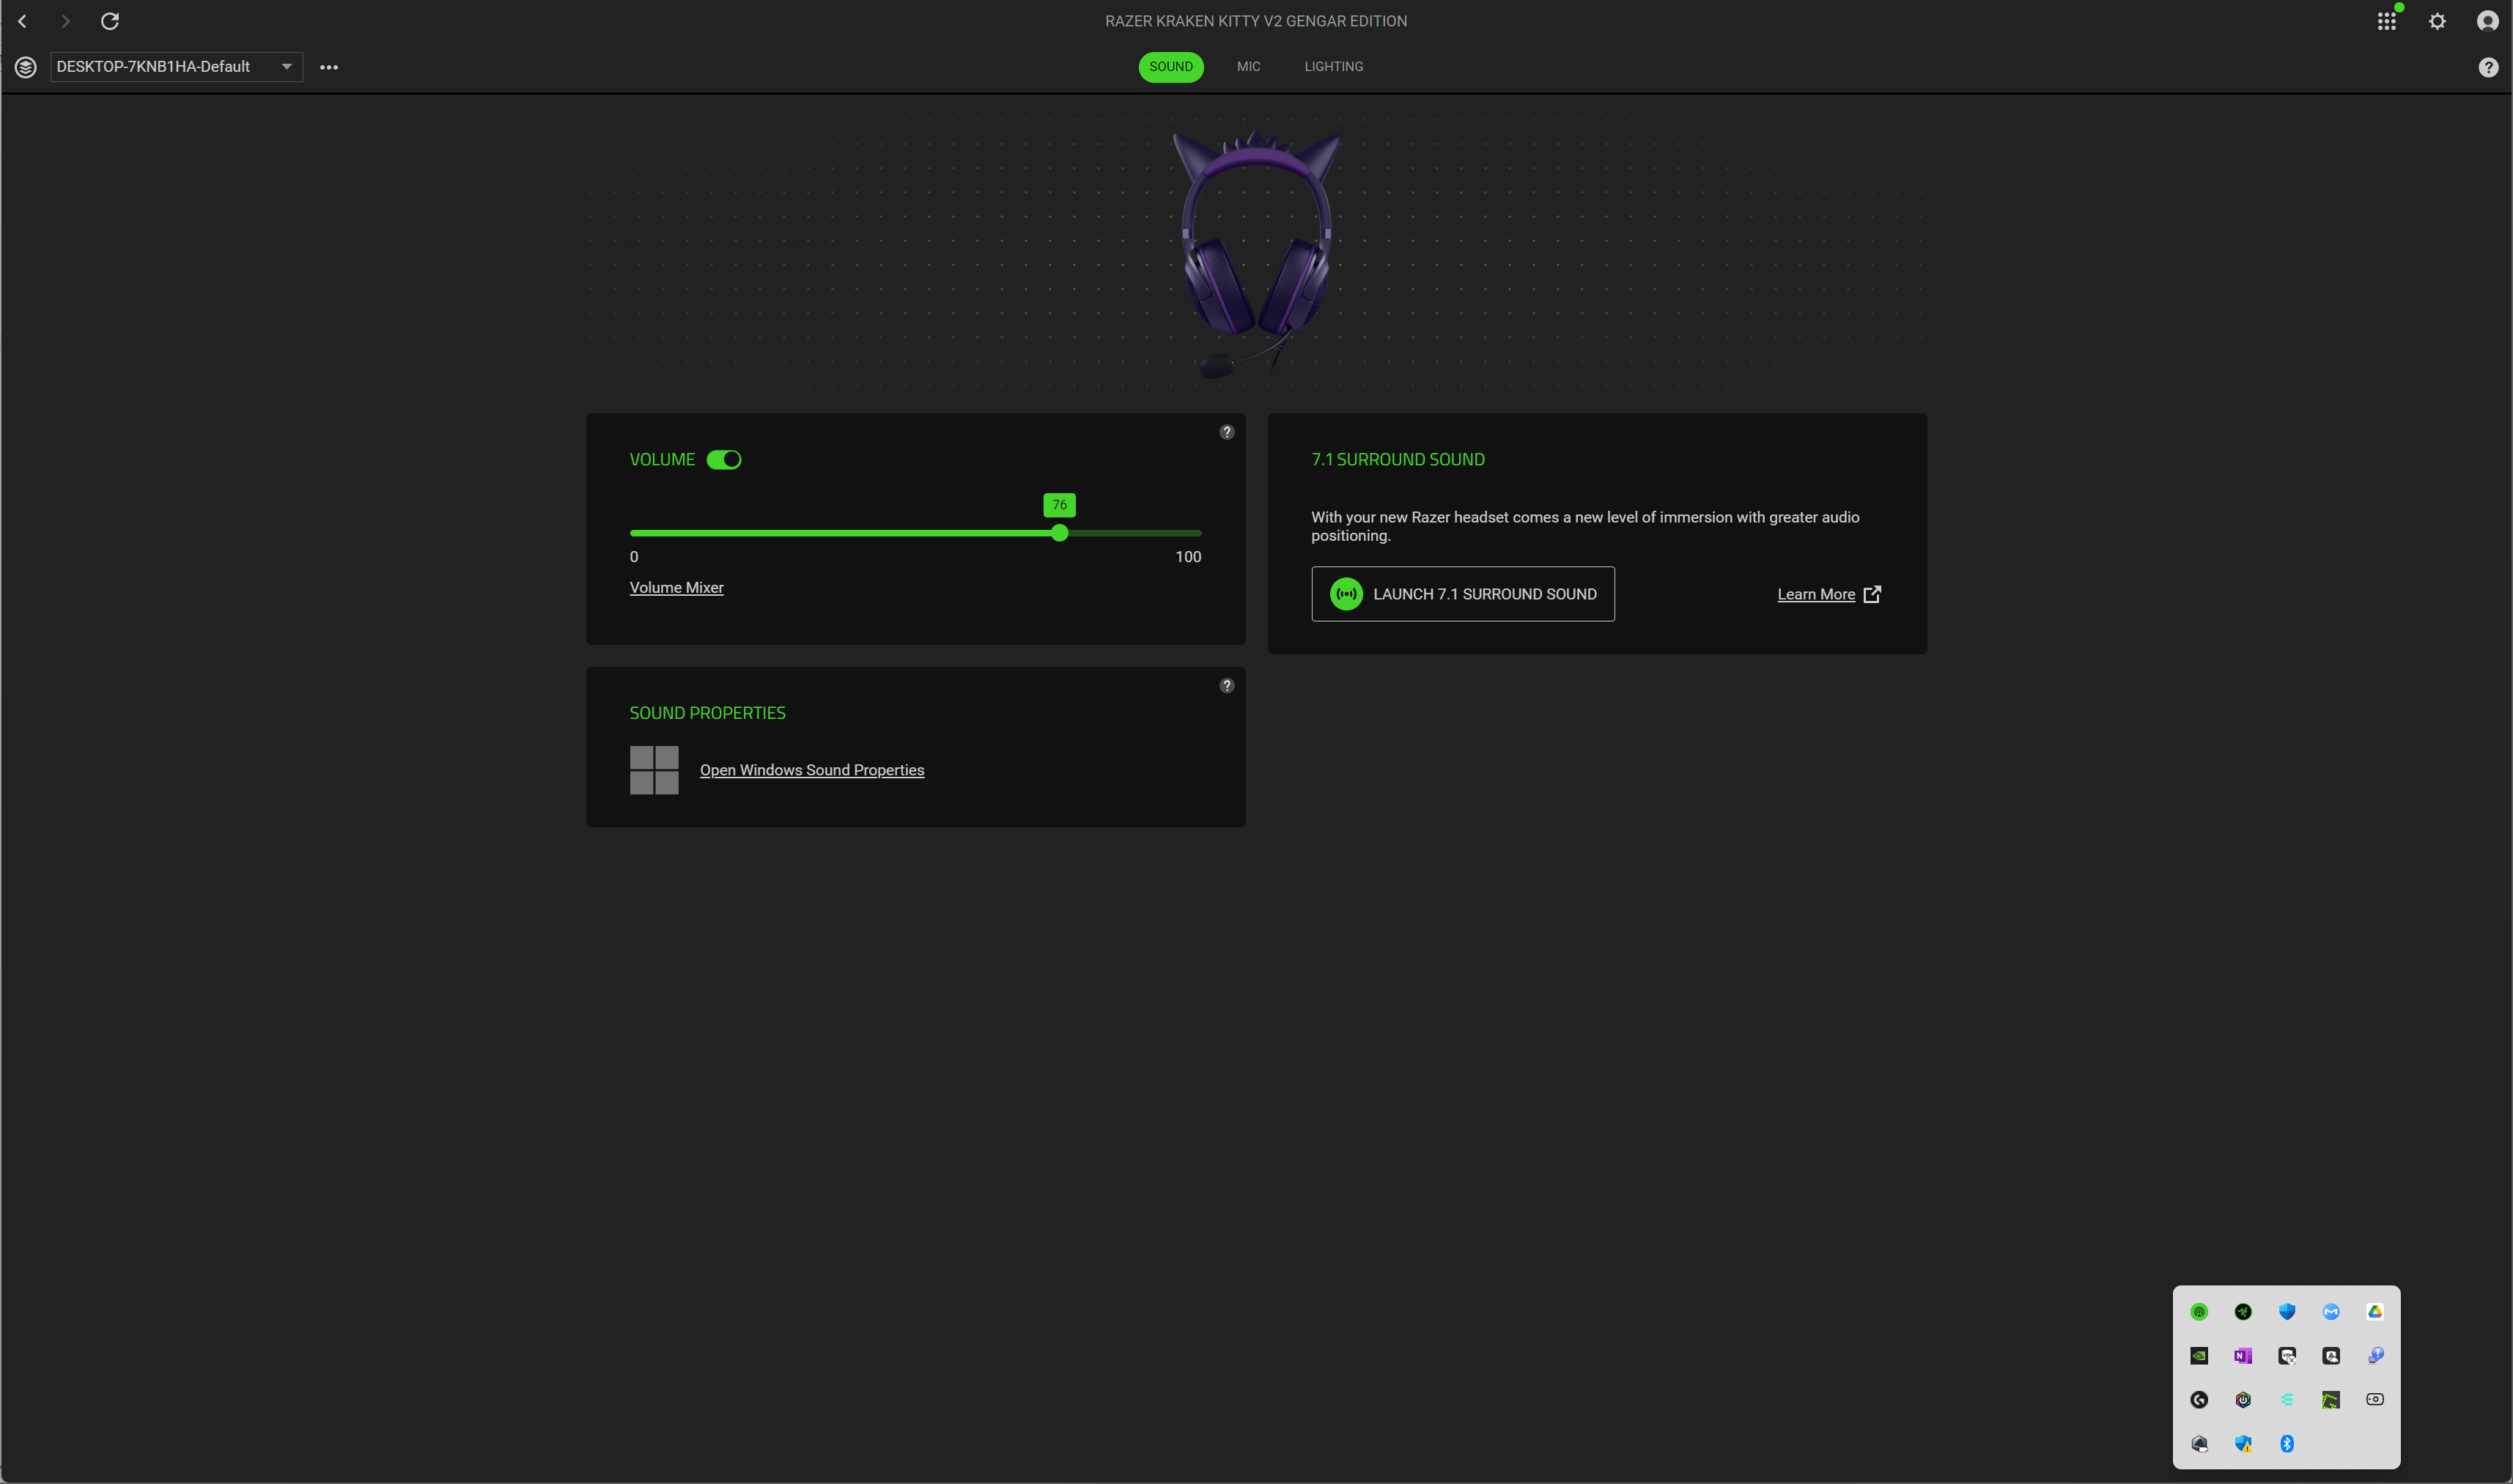Open Razer Synapse tray icon
The height and width of the screenshot is (1484, 2513).
click(2243, 1312)
